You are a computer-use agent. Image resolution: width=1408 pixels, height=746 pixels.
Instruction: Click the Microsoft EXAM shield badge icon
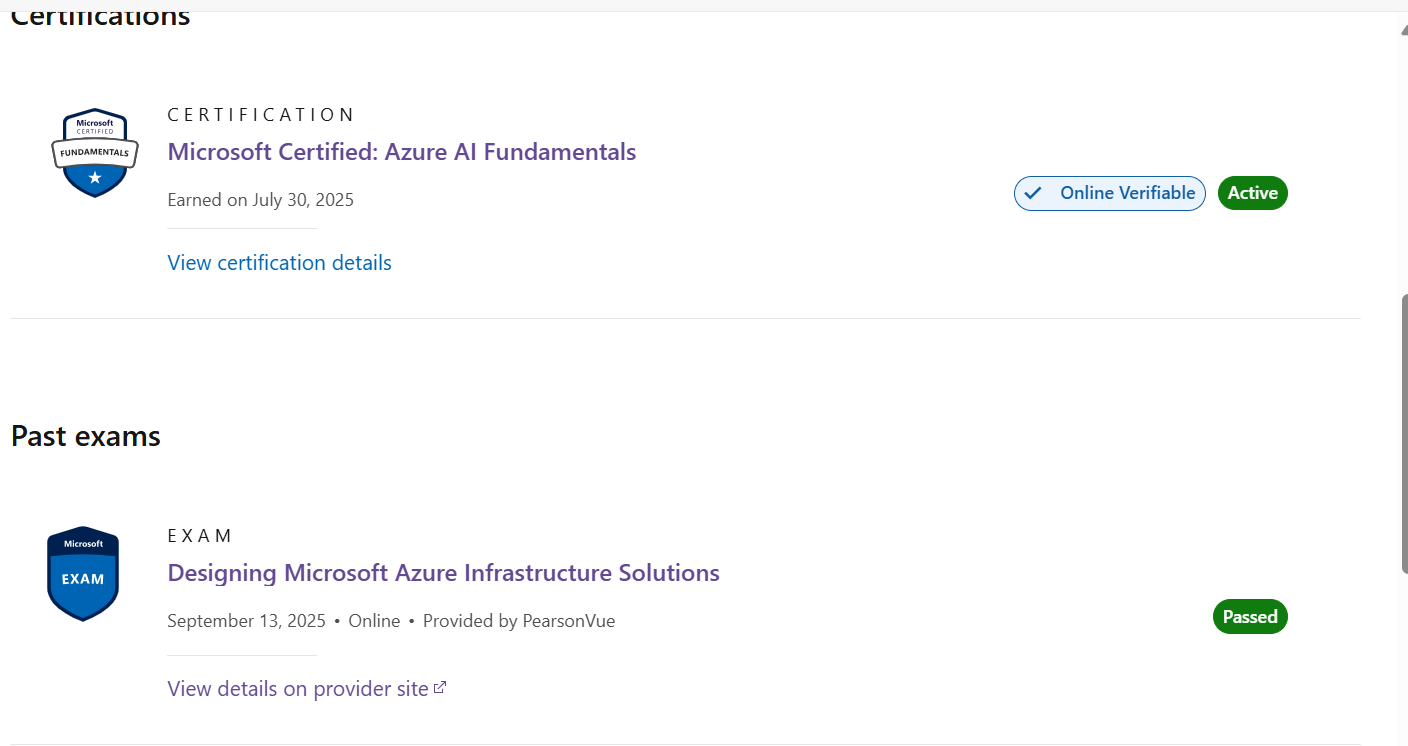click(x=82, y=573)
